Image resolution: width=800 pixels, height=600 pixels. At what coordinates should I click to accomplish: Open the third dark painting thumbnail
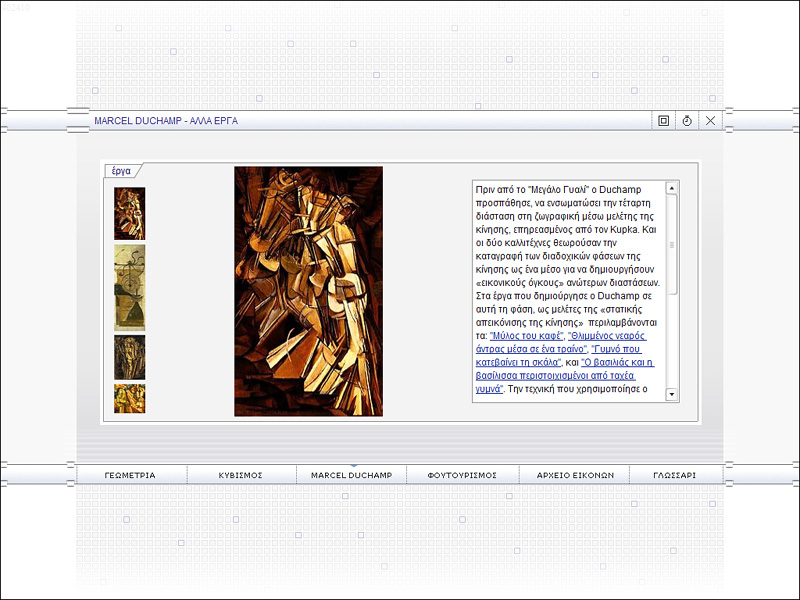130,357
